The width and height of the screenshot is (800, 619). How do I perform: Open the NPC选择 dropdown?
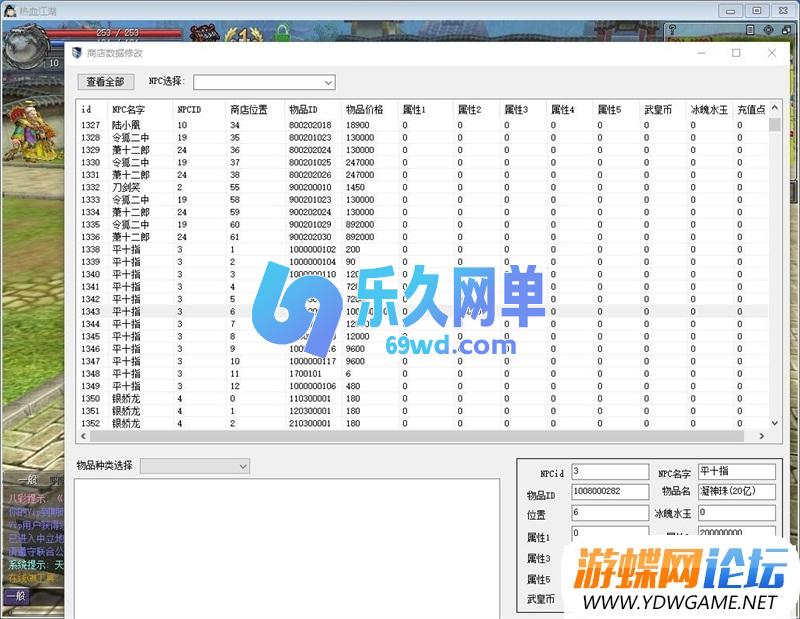tap(264, 82)
